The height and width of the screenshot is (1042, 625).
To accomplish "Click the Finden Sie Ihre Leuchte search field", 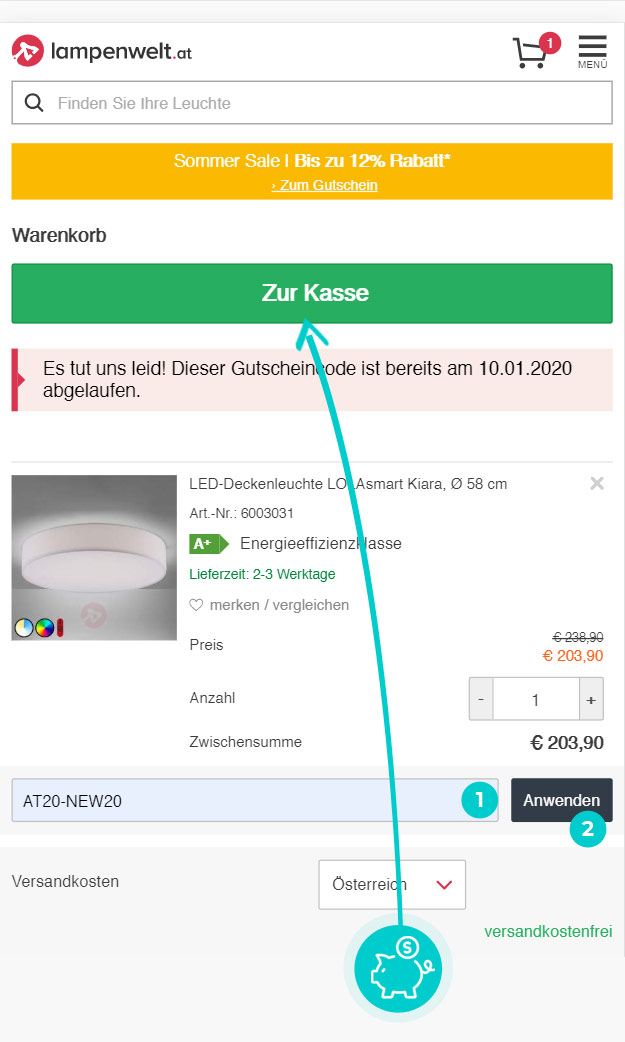I will coord(312,103).
